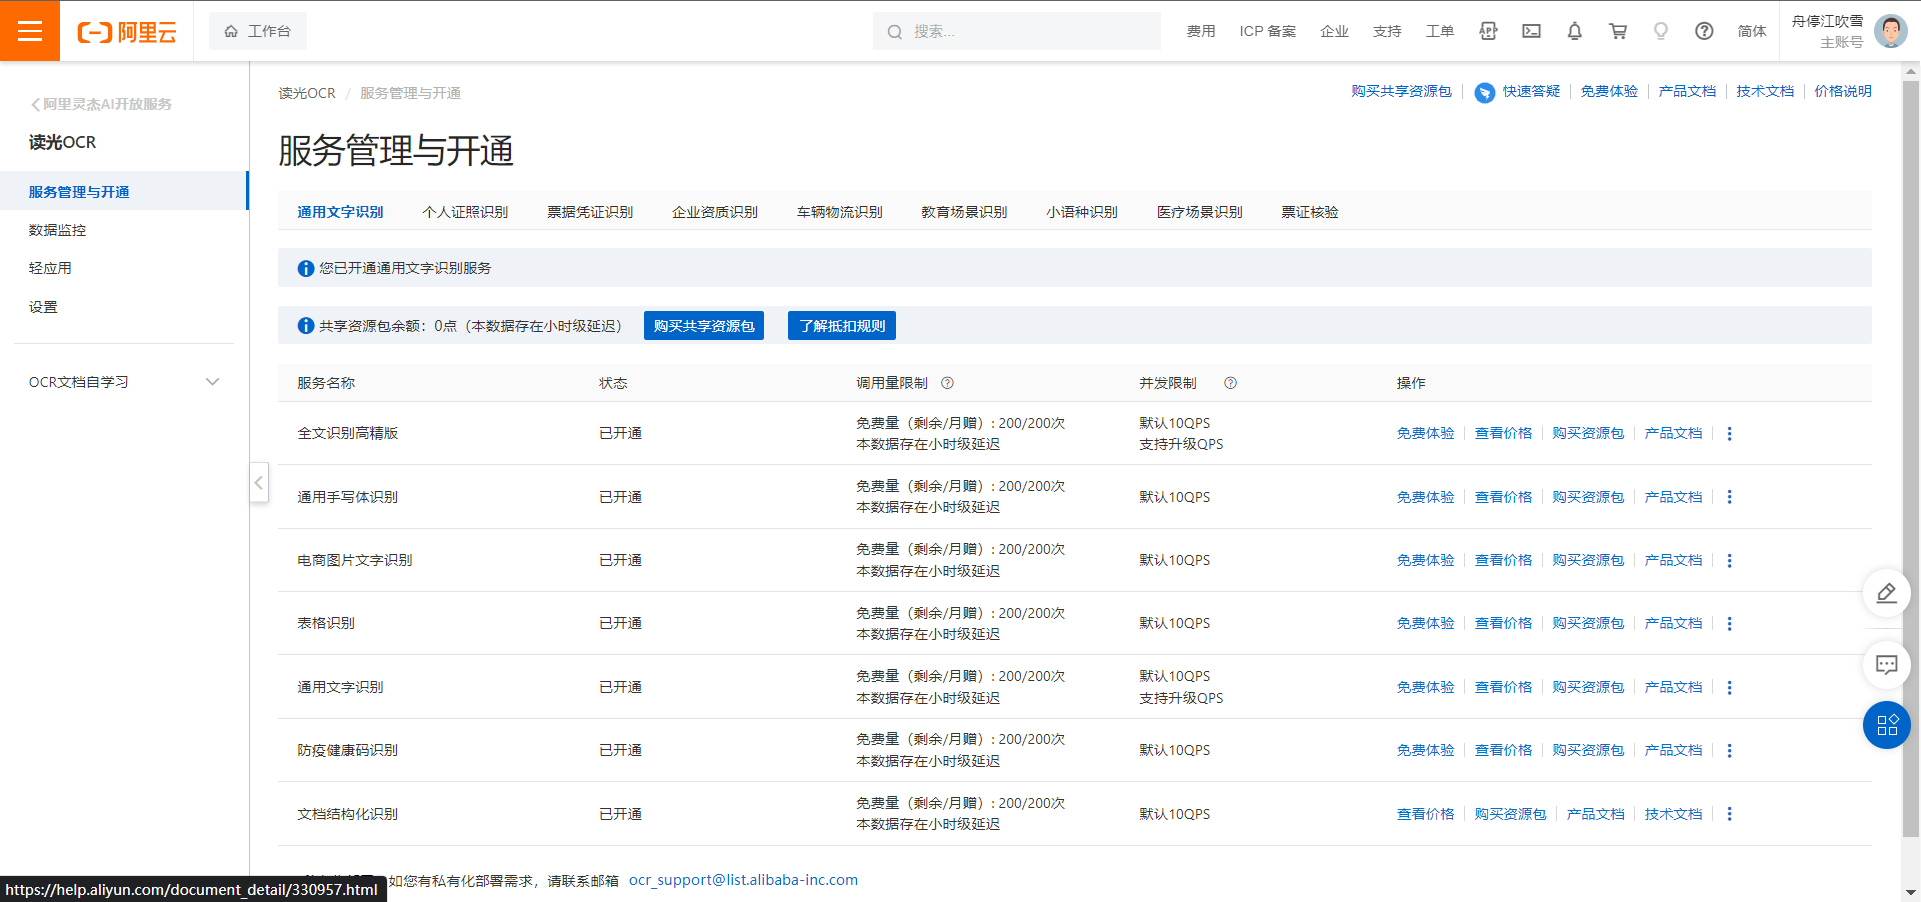Open more actions for 文档结构化识别
The height and width of the screenshot is (902, 1921).
pos(1729,814)
